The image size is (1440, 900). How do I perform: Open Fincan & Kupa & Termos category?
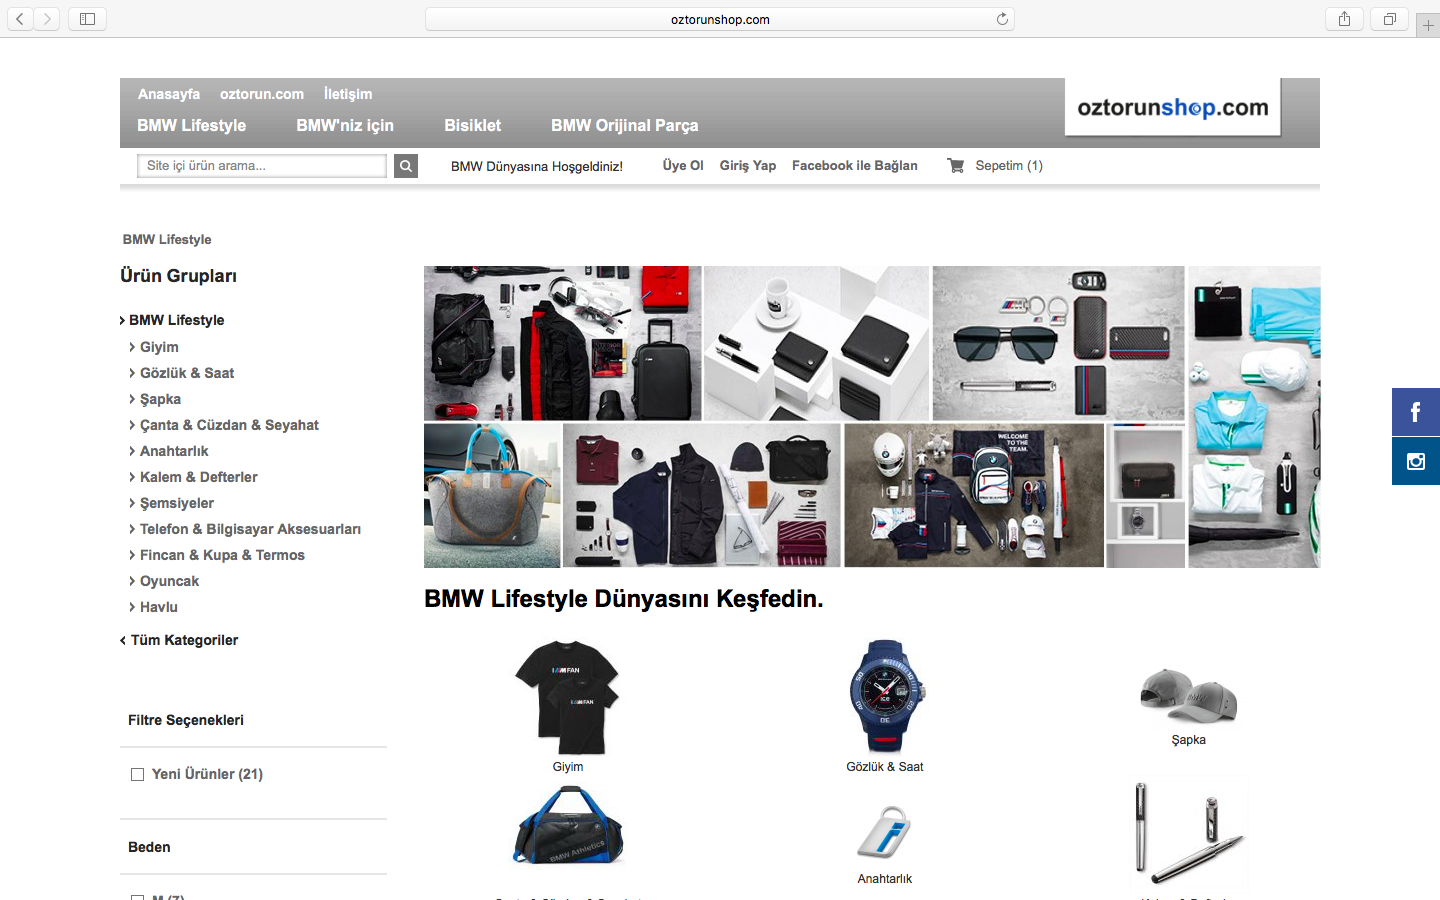coord(222,555)
